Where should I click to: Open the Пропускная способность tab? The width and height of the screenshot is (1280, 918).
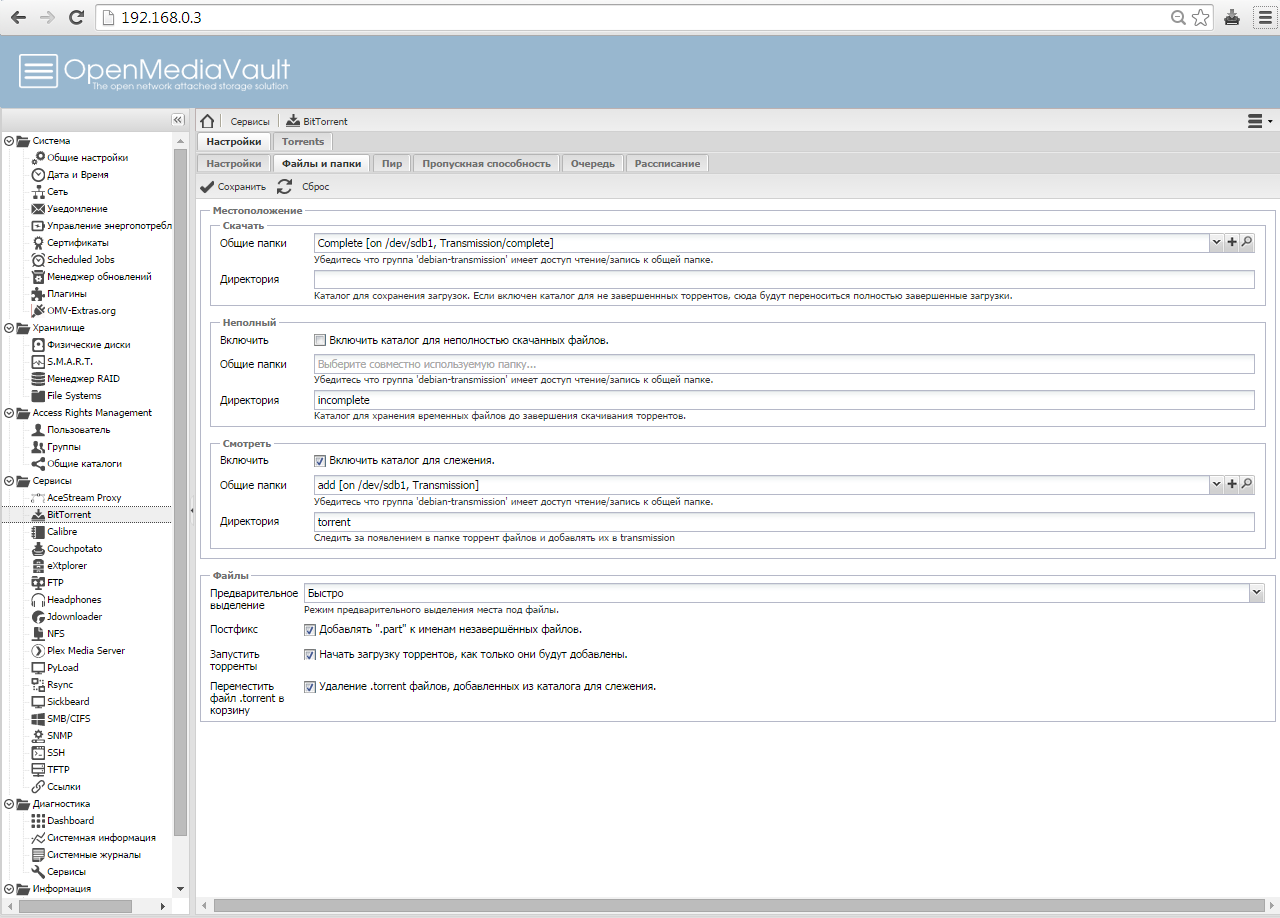[x=486, y=163]
